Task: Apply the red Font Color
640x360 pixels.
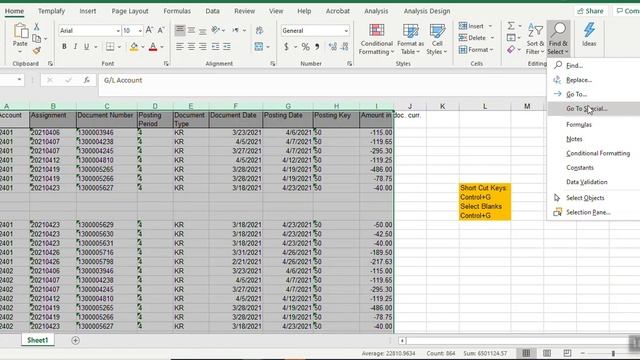Action: click(153, 47)
